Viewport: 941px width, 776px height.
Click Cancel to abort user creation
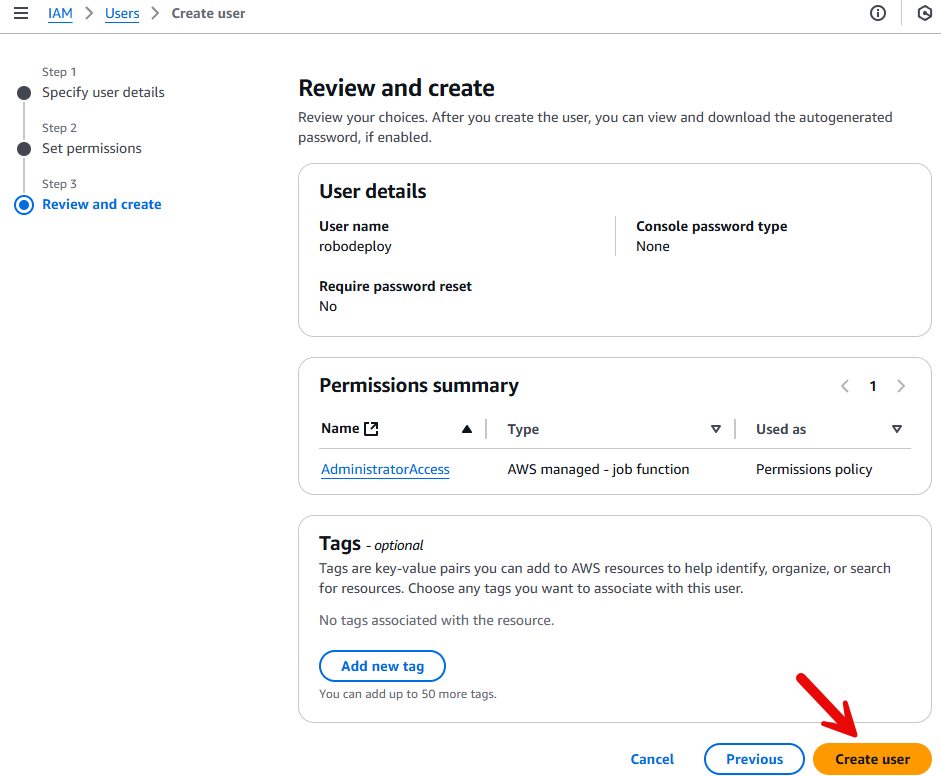[x=652, y=759]
